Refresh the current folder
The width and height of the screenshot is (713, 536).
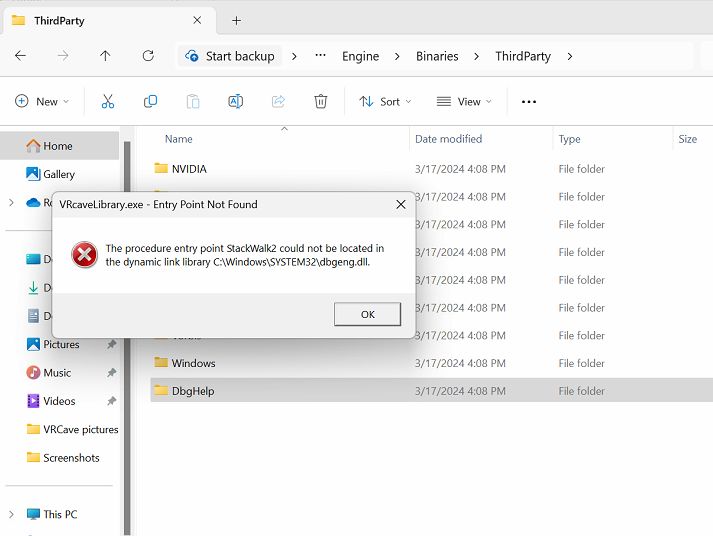click(x=148, y=56)
